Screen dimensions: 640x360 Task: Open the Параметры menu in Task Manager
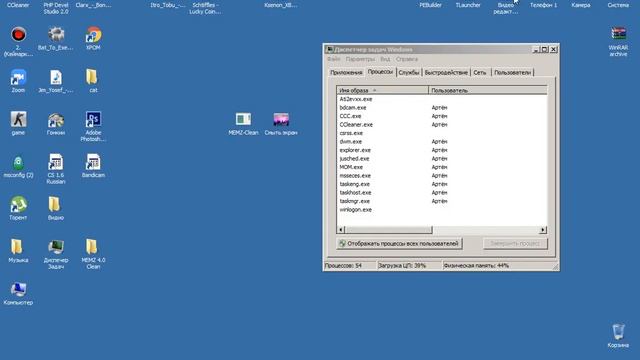(360, 59)
